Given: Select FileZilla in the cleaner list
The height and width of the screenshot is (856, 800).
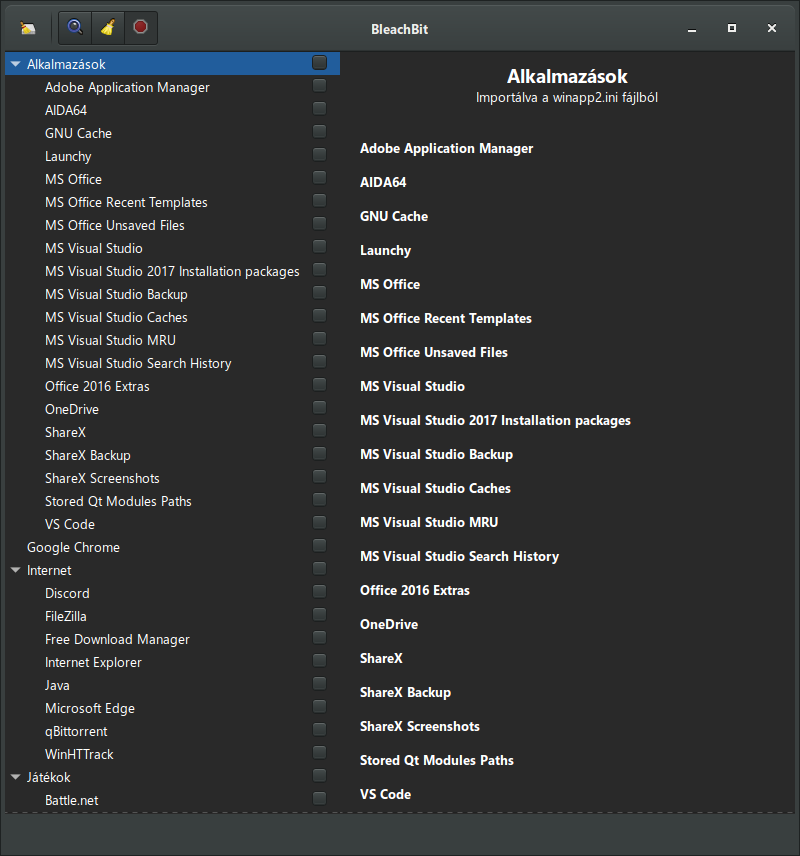Looking at the screenshot, I should [66, 616].
